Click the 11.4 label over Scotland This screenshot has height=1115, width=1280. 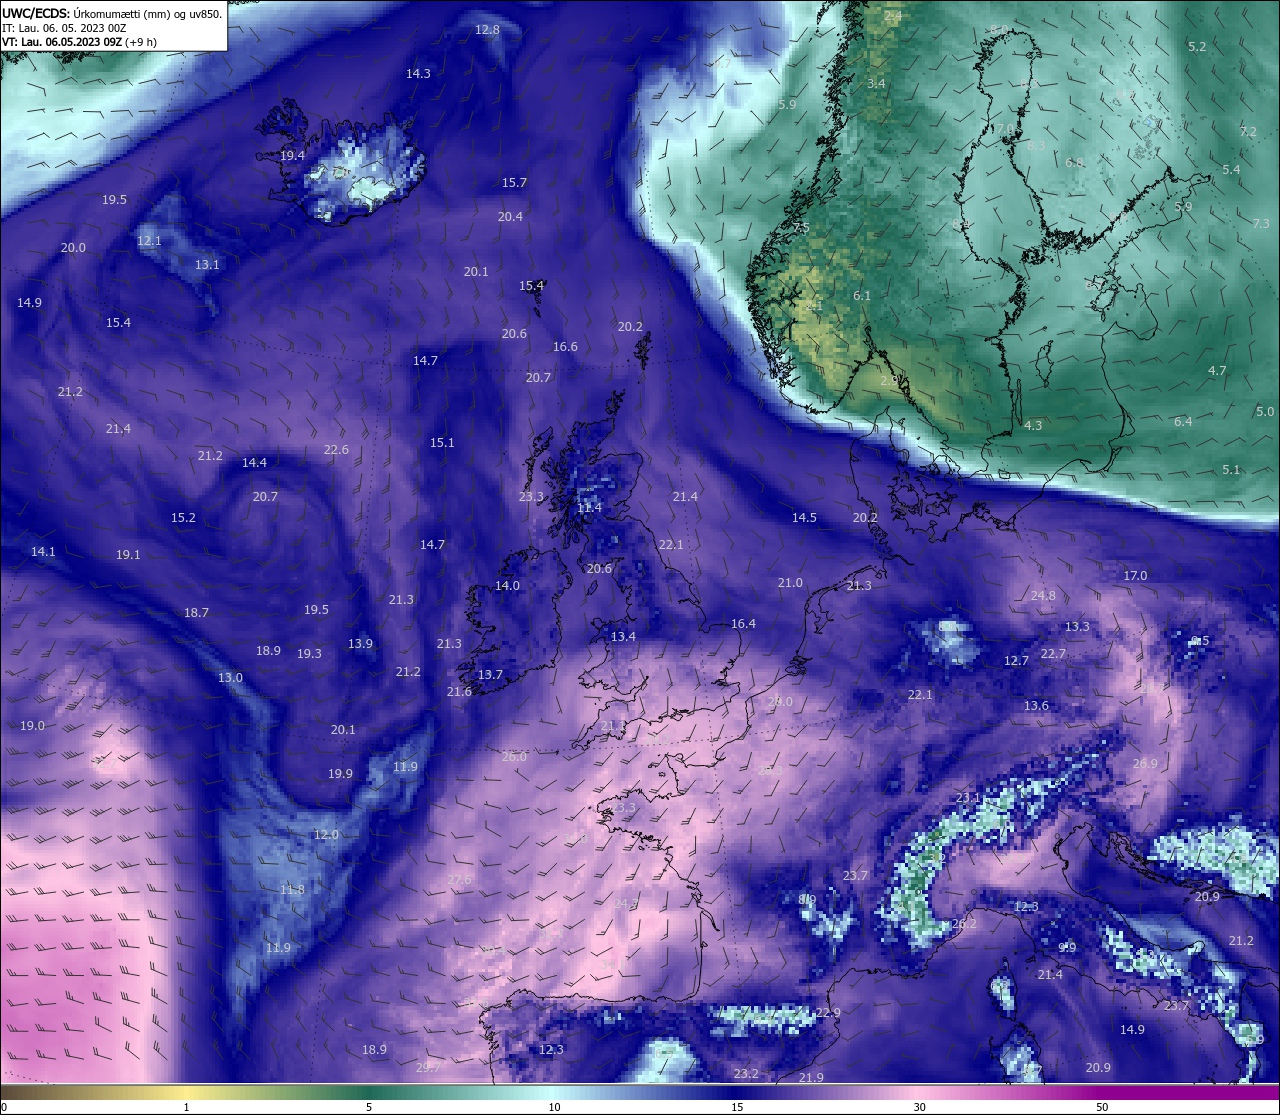click(x=590, y=508)
